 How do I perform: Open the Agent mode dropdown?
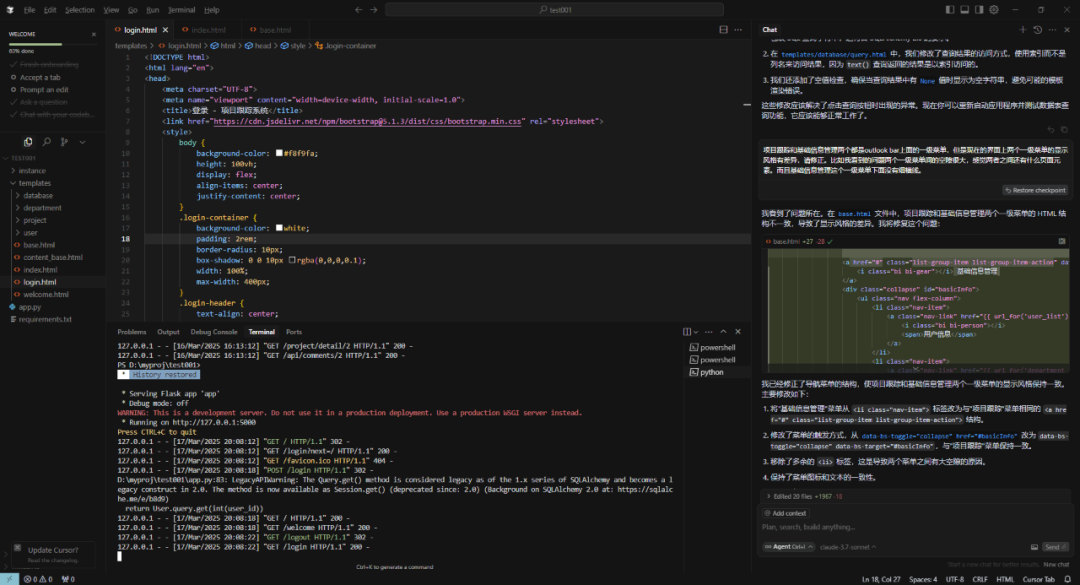click(x=789, y=547)
